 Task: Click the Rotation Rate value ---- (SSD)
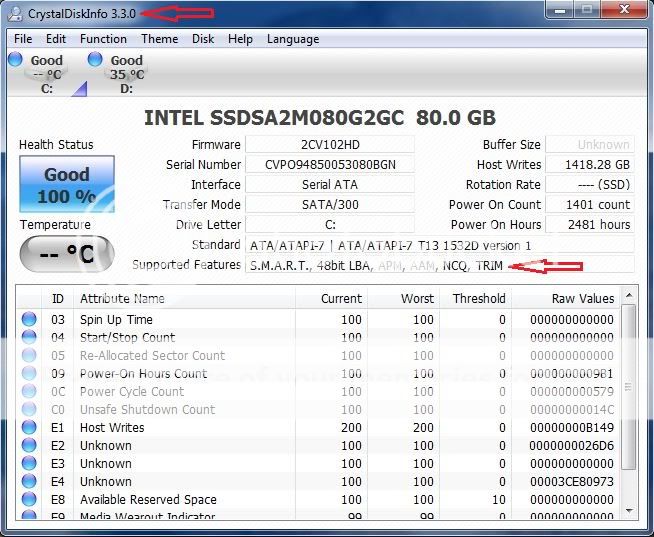click(590, 184)
